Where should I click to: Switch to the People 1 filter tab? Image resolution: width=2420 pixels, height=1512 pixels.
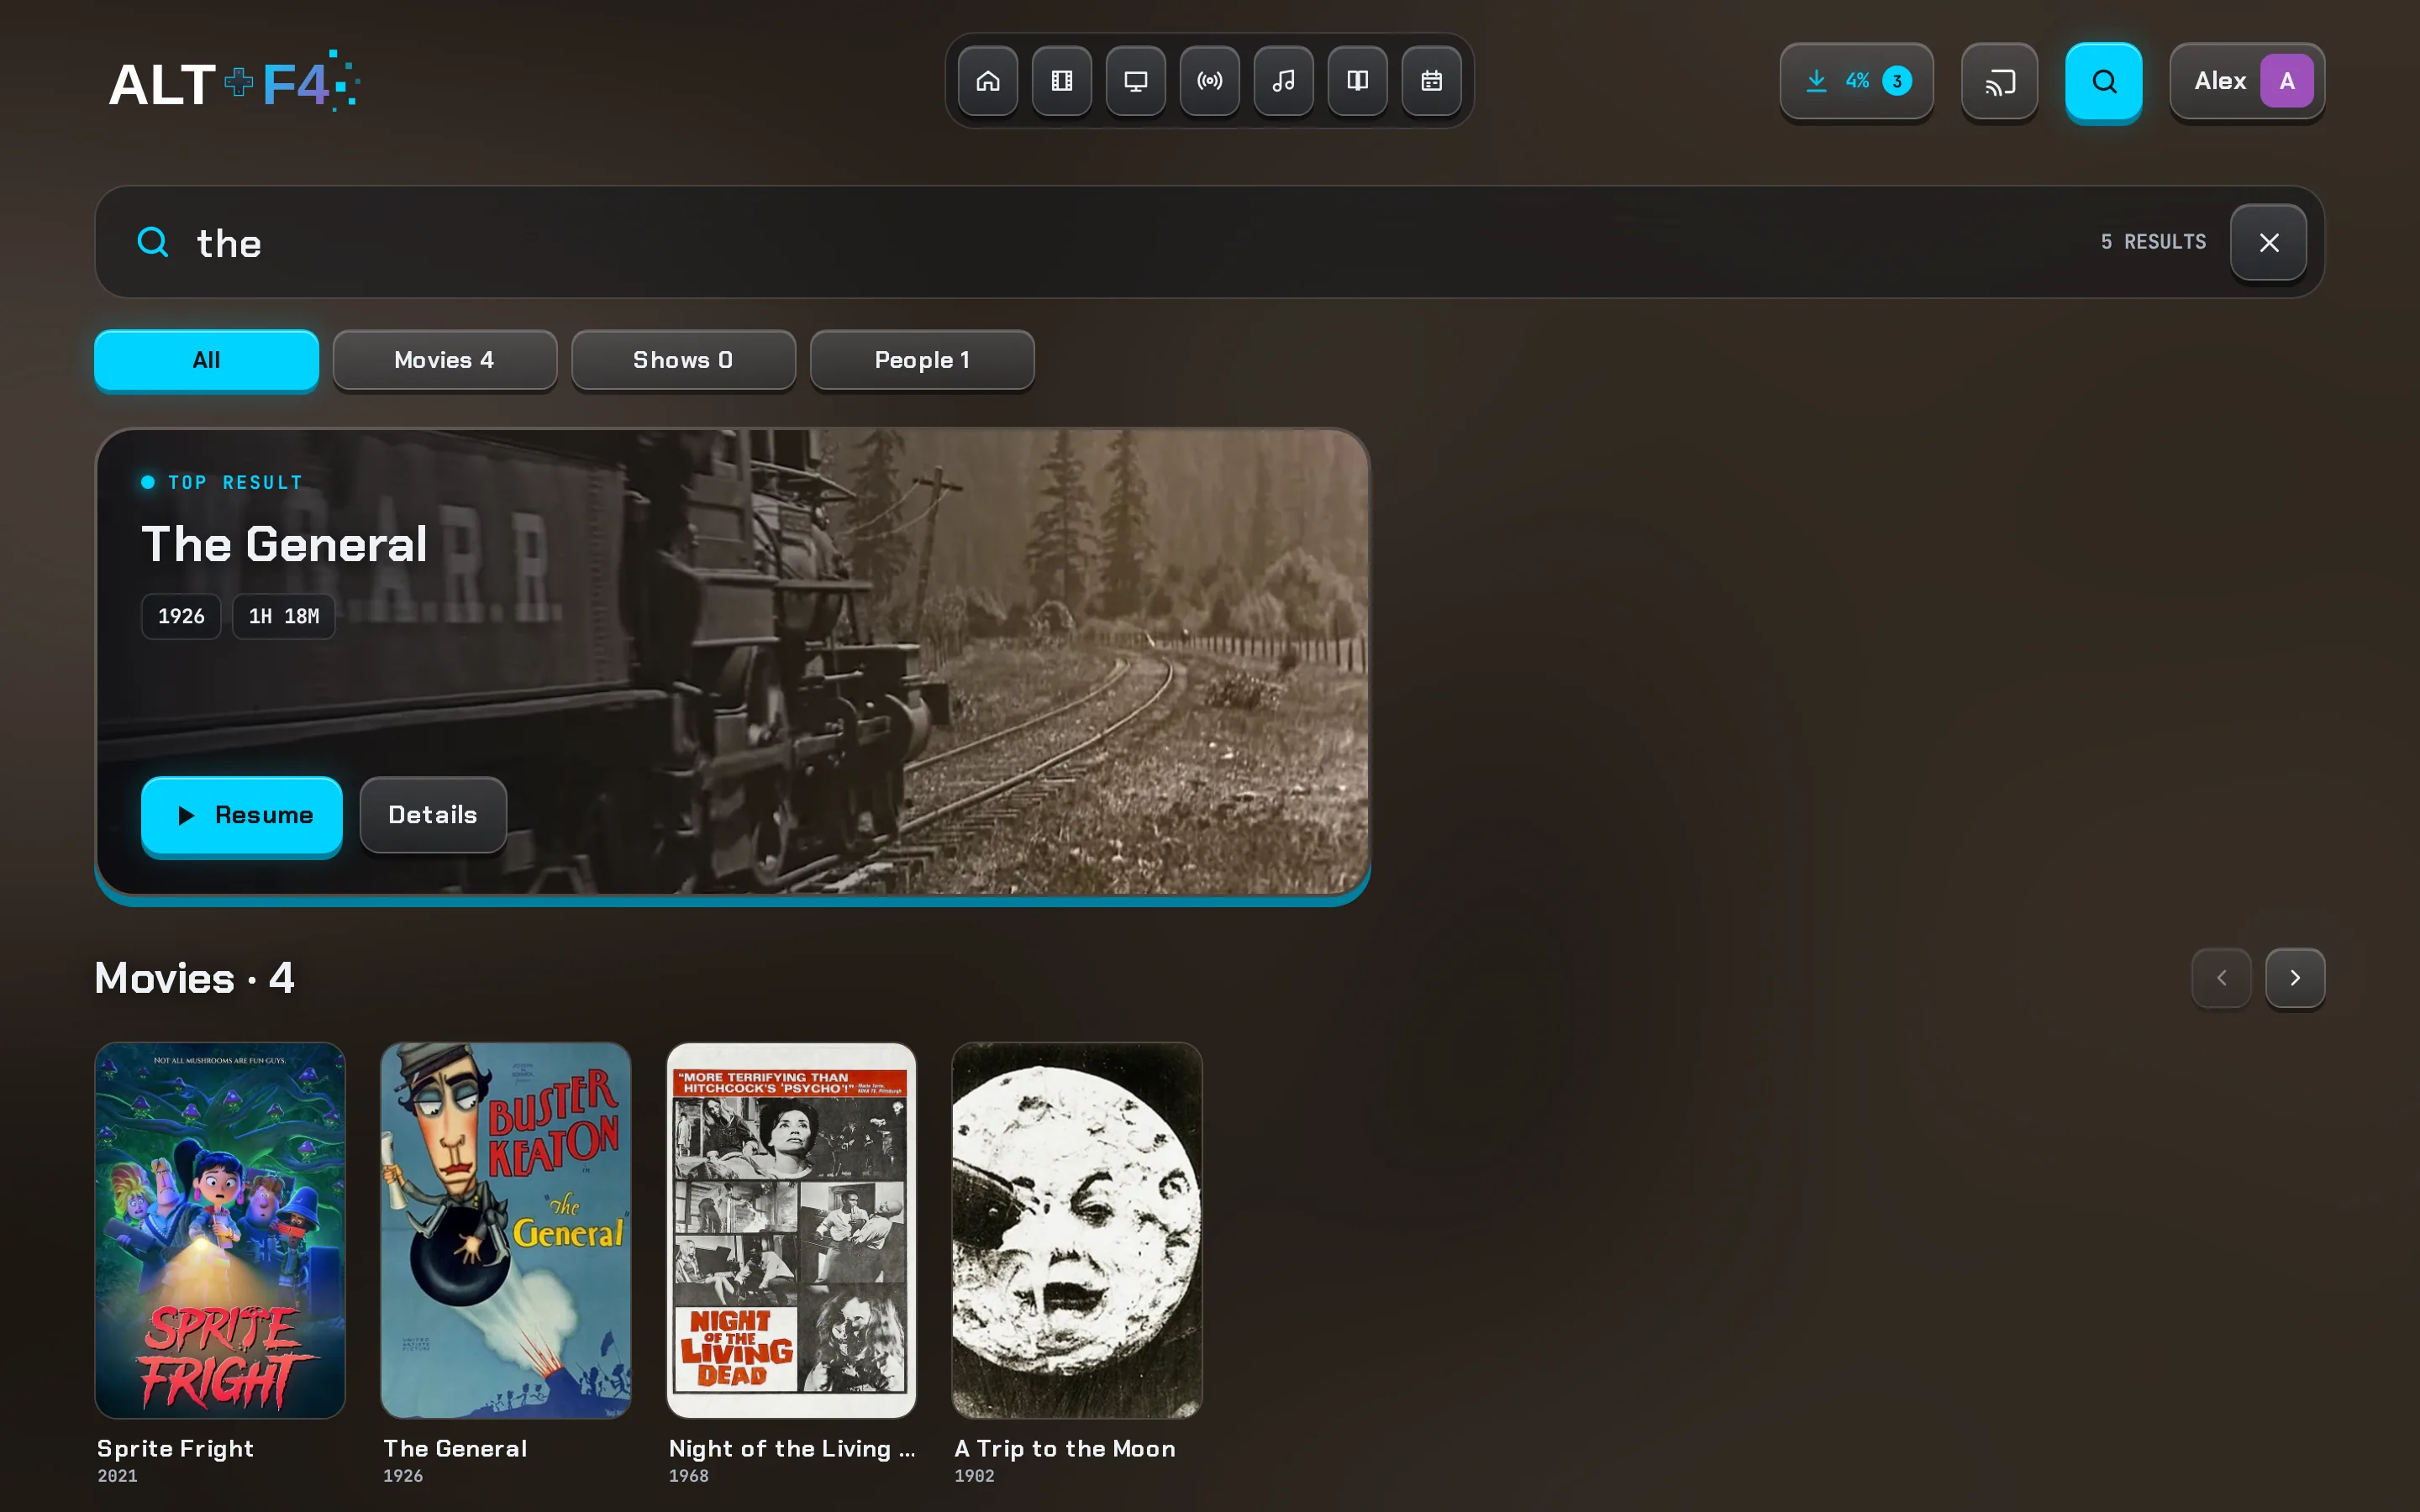coord(922,360)
